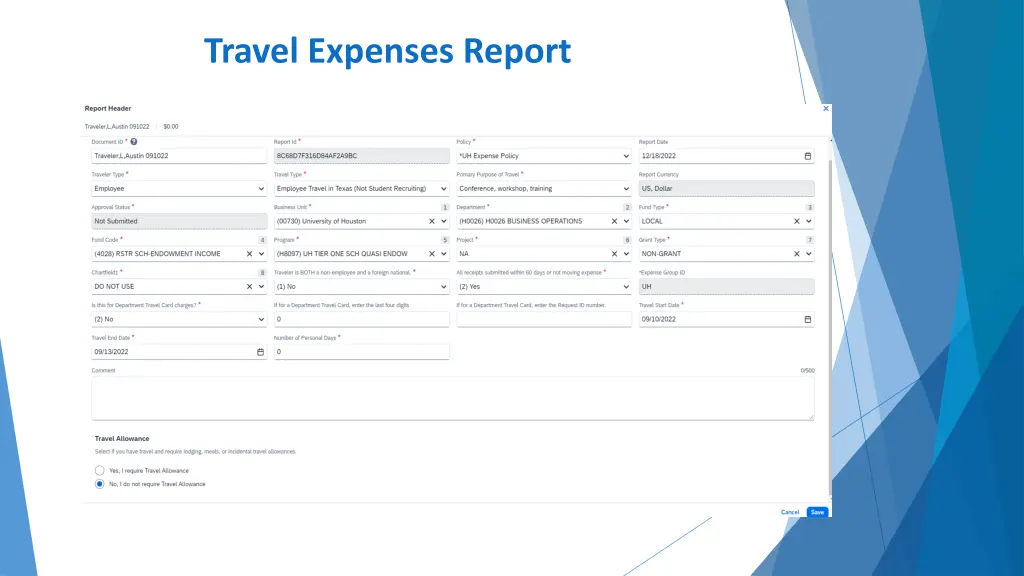Close the Report Header dialog

(825, 108)
